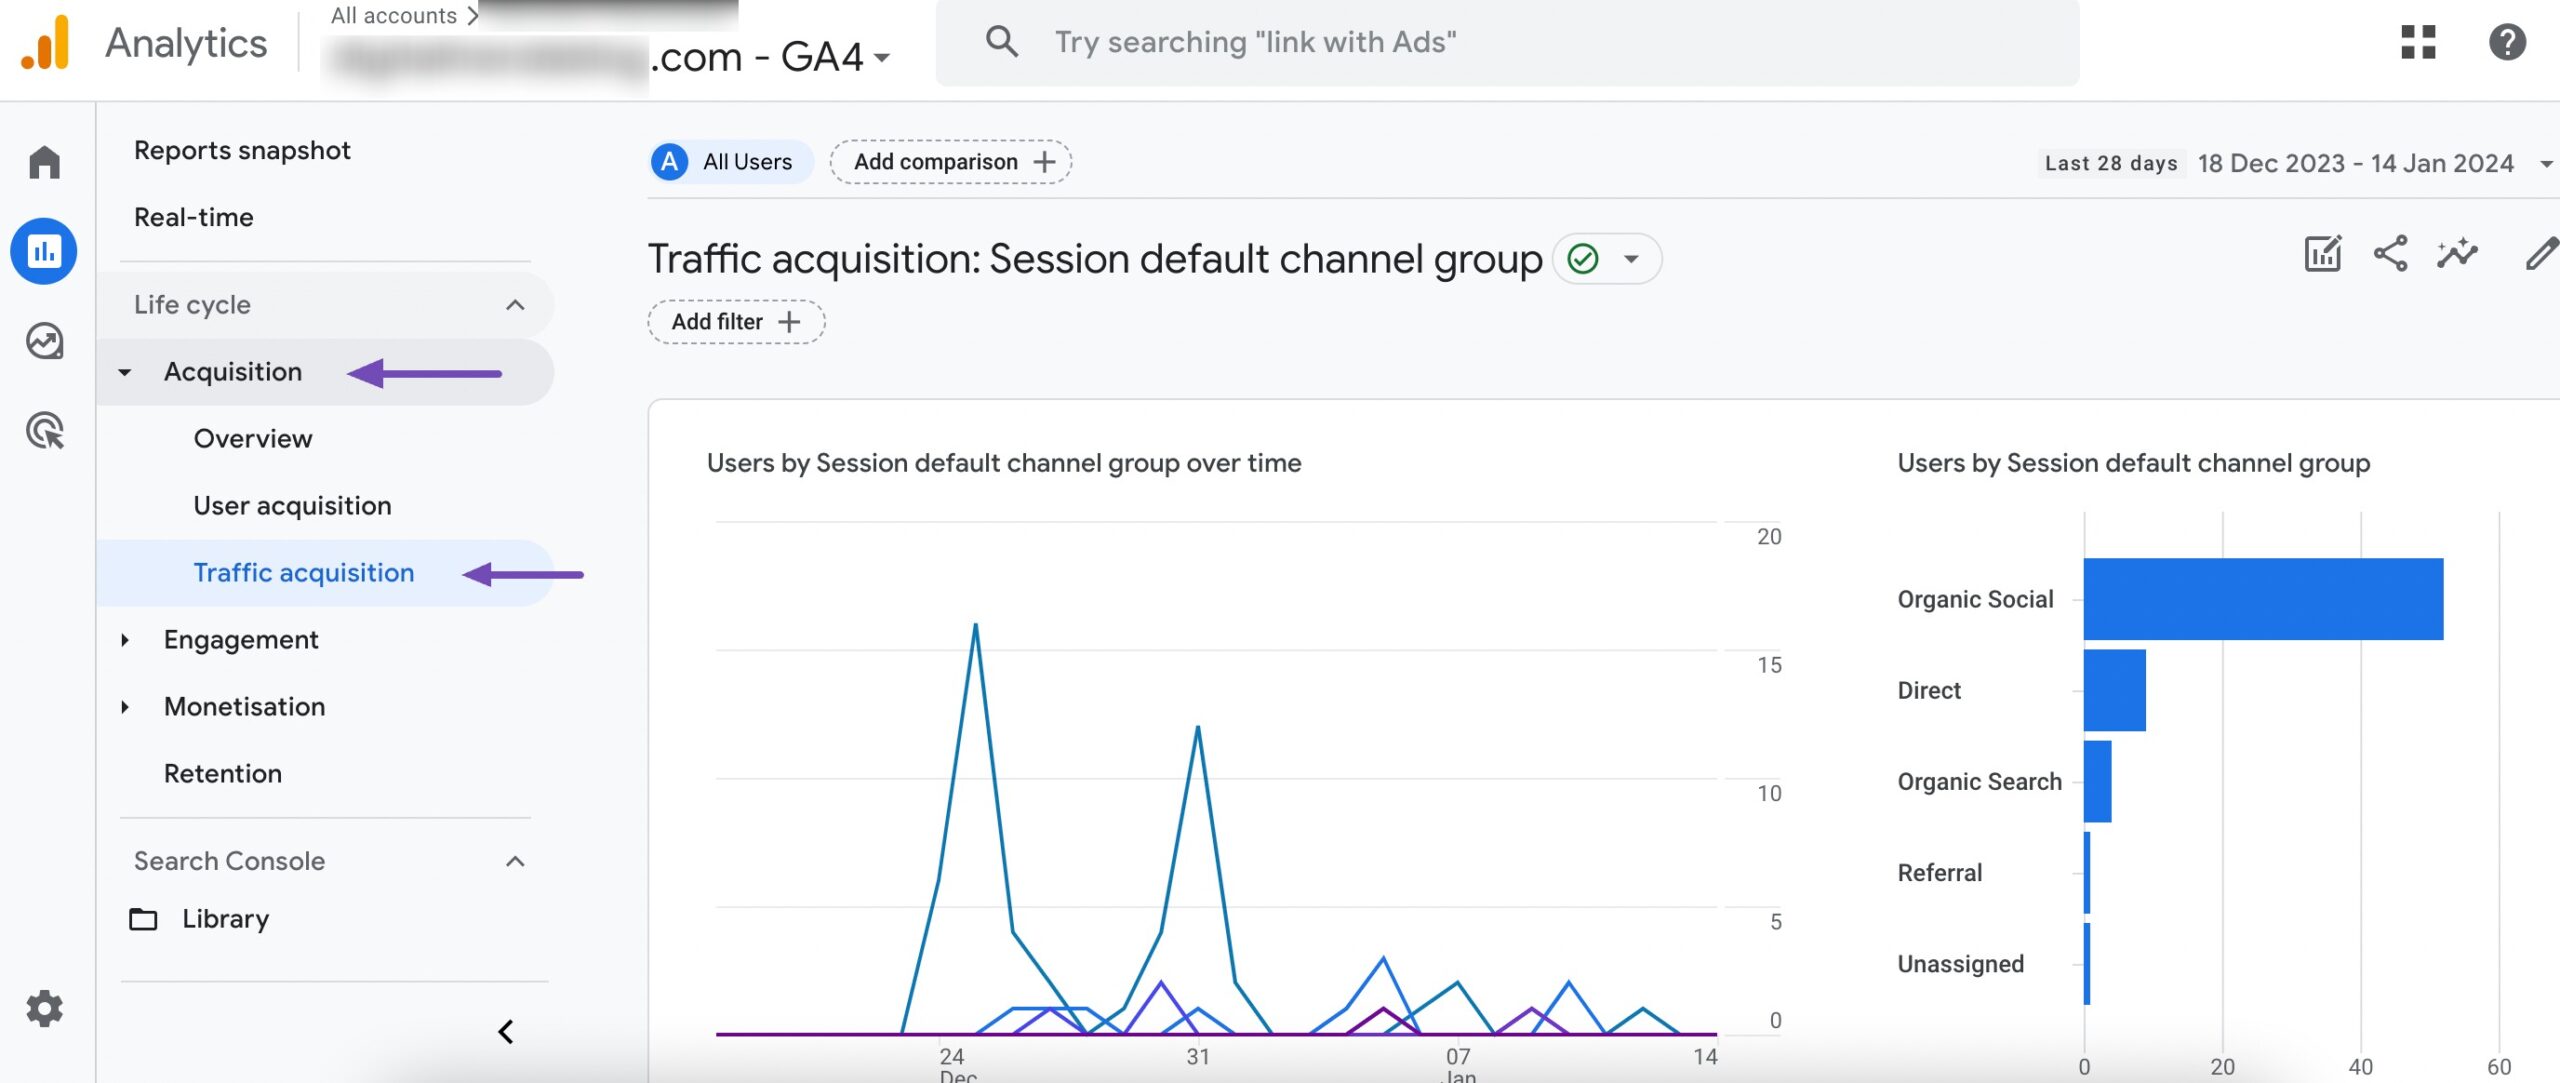Open the report status dropdown arrow
This screenshot has width=2560, height=1083.
[x=1631, y=259]
